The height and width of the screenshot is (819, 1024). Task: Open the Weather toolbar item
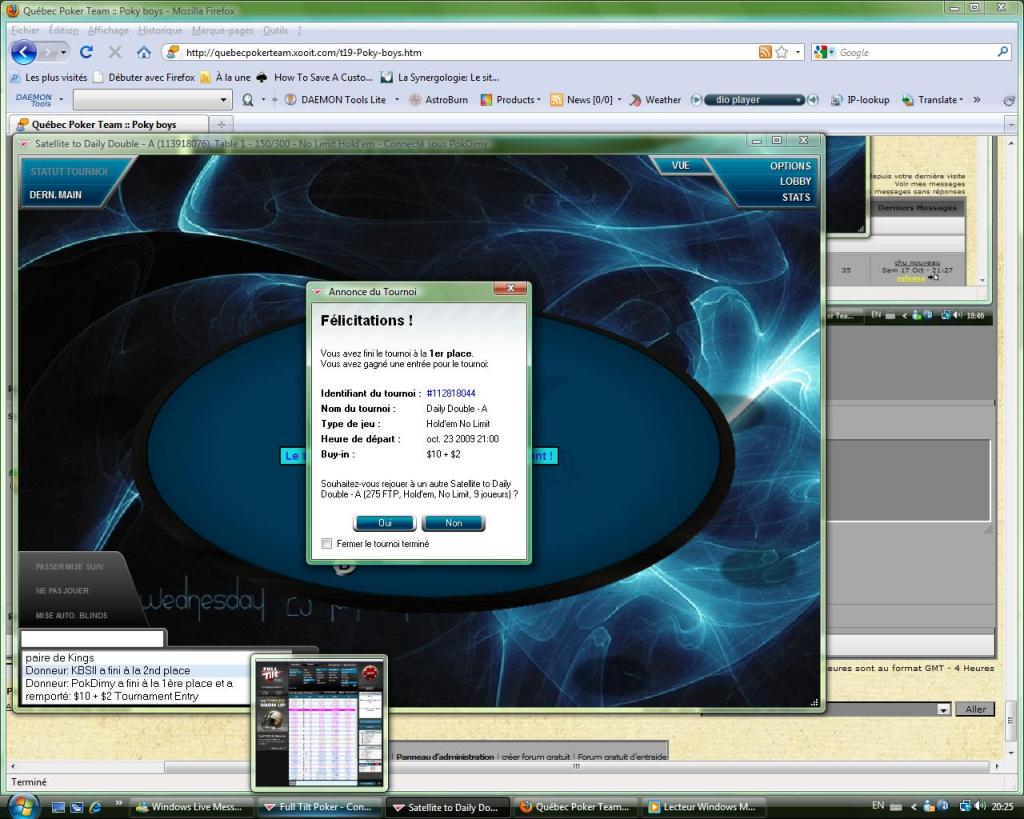(x=655, y=100)
